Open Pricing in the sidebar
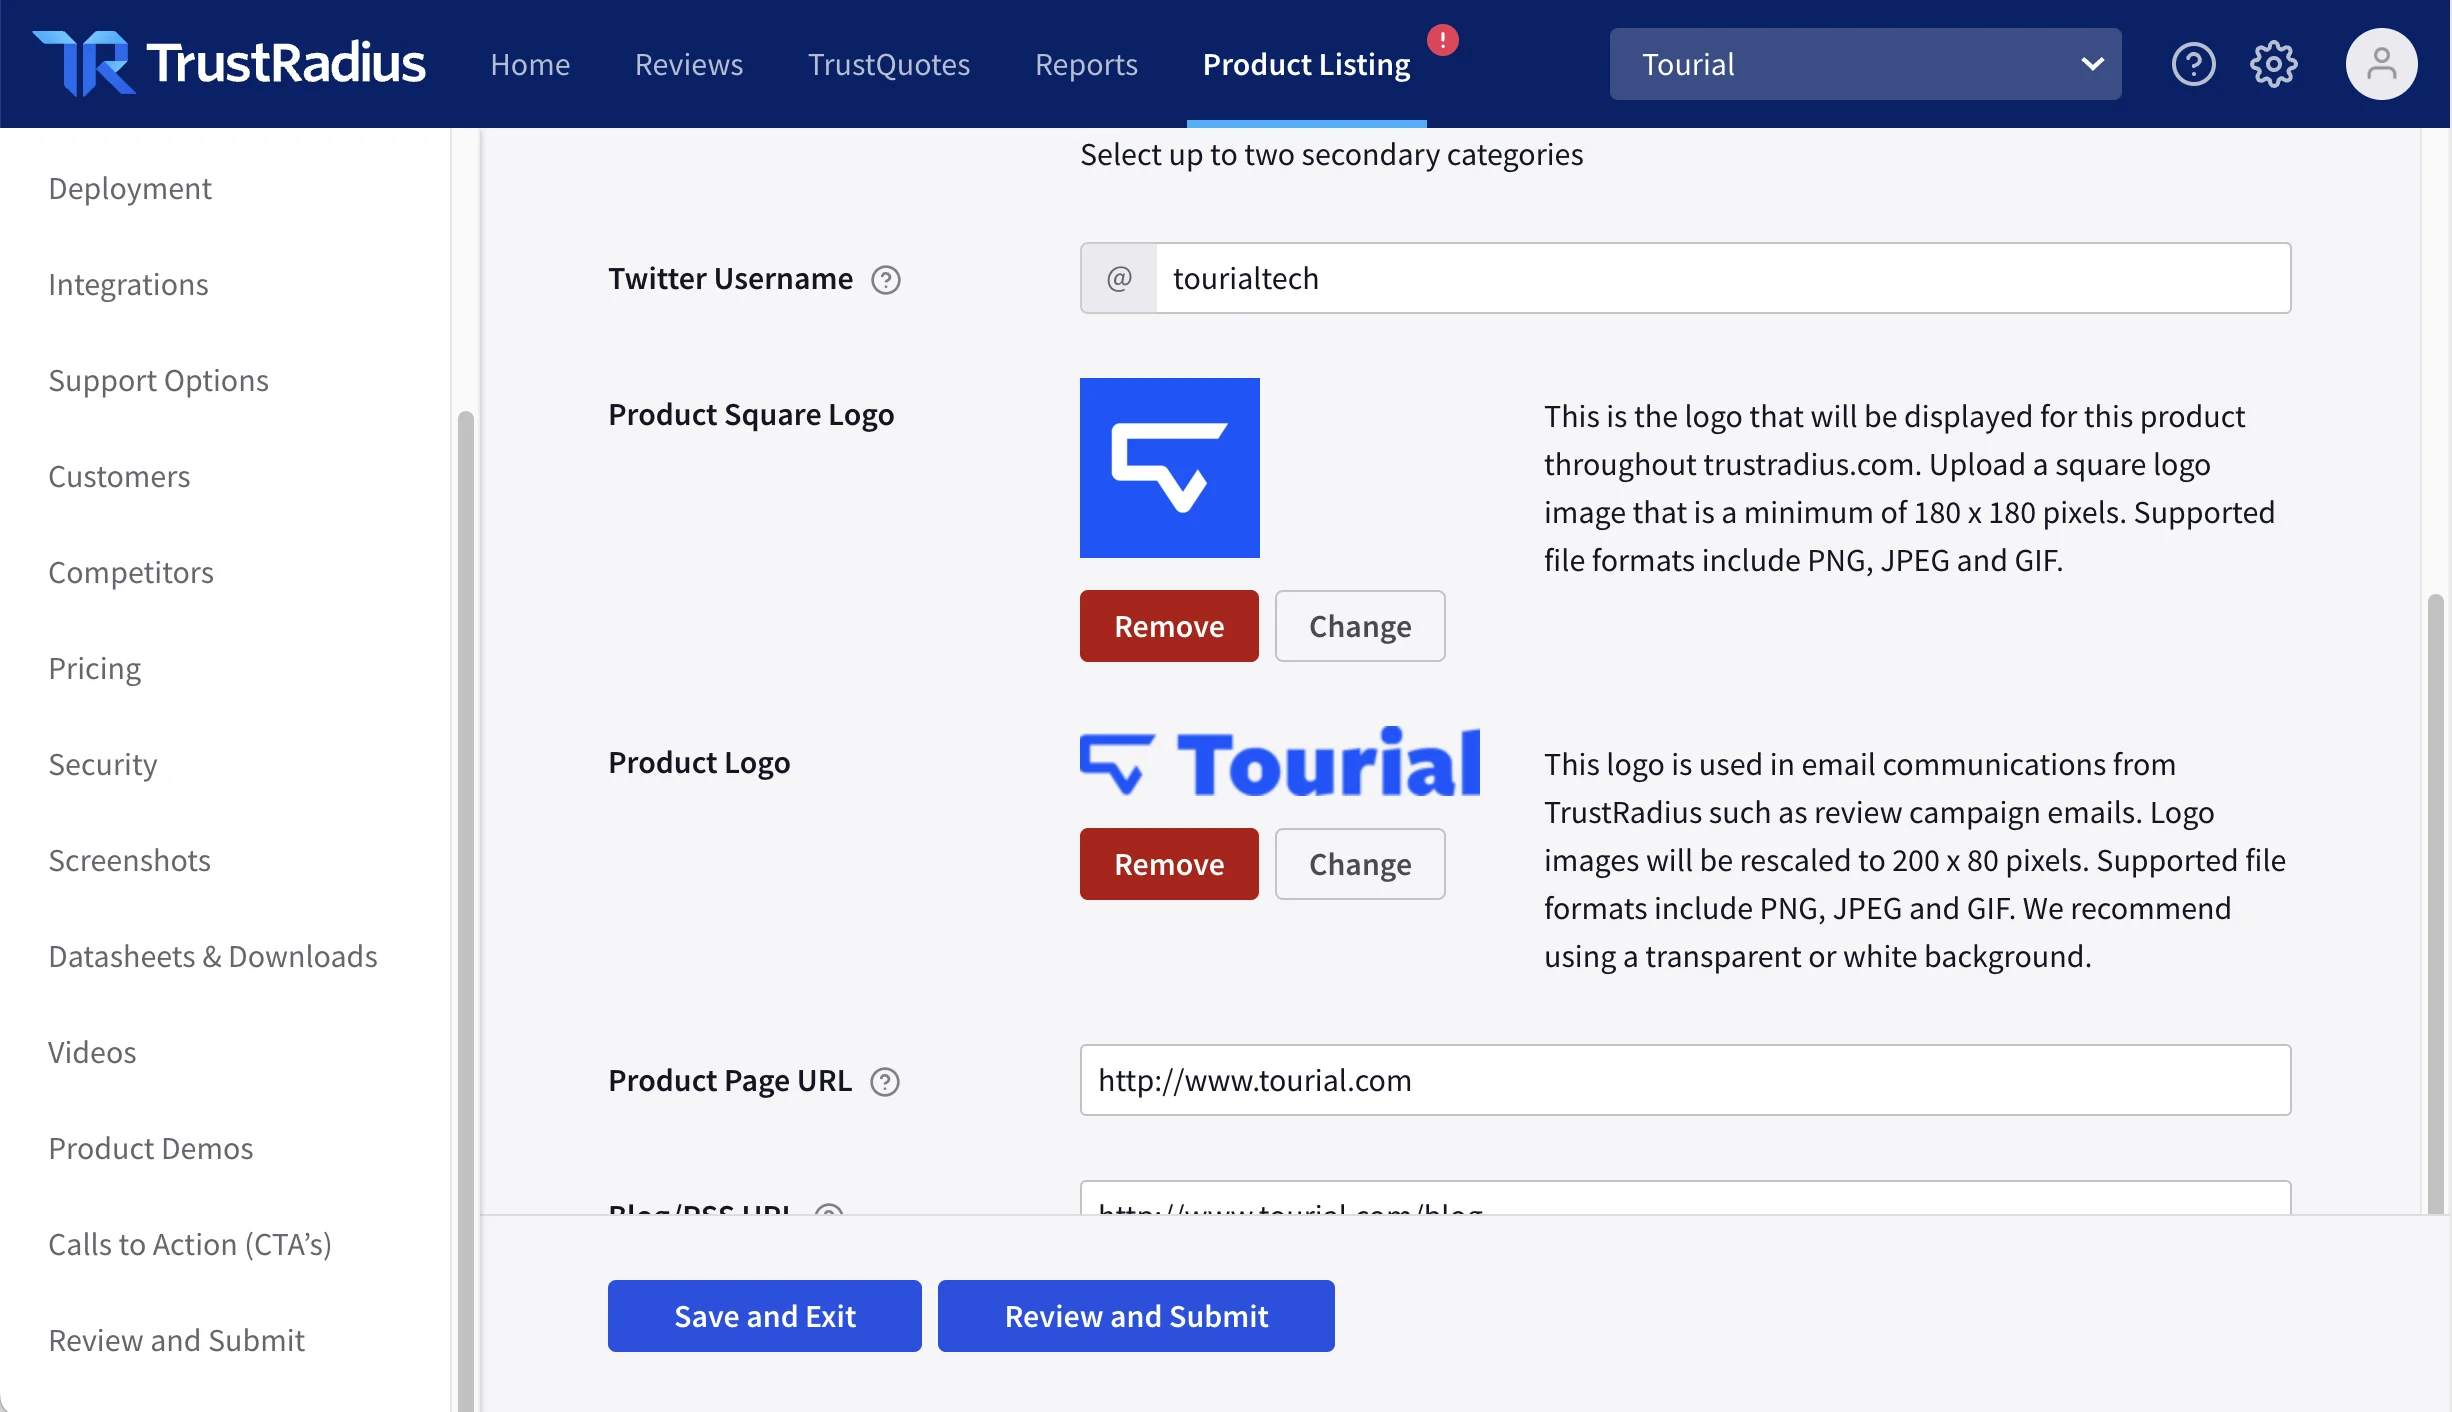 point(95,668)
